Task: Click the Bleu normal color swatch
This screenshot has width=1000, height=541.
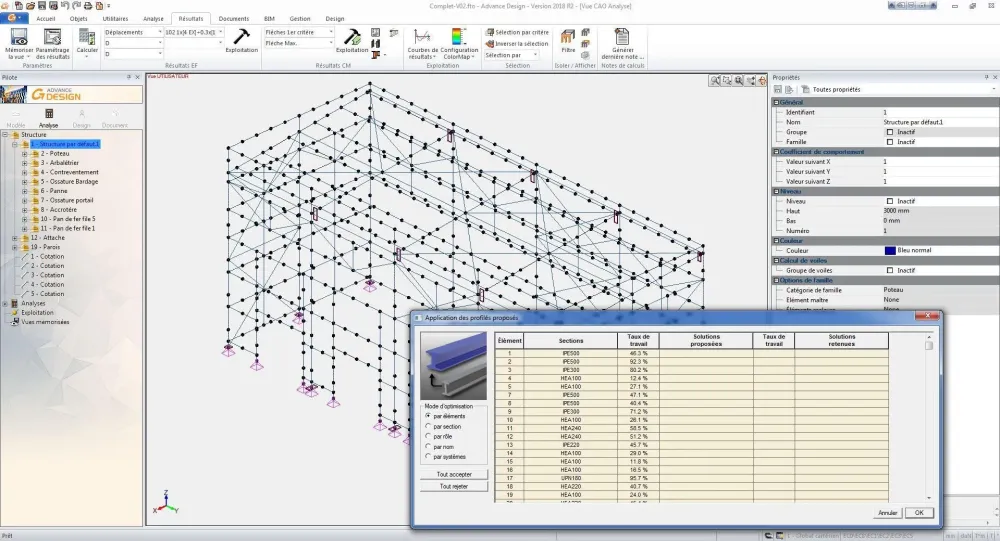Action: coord(890,251)
